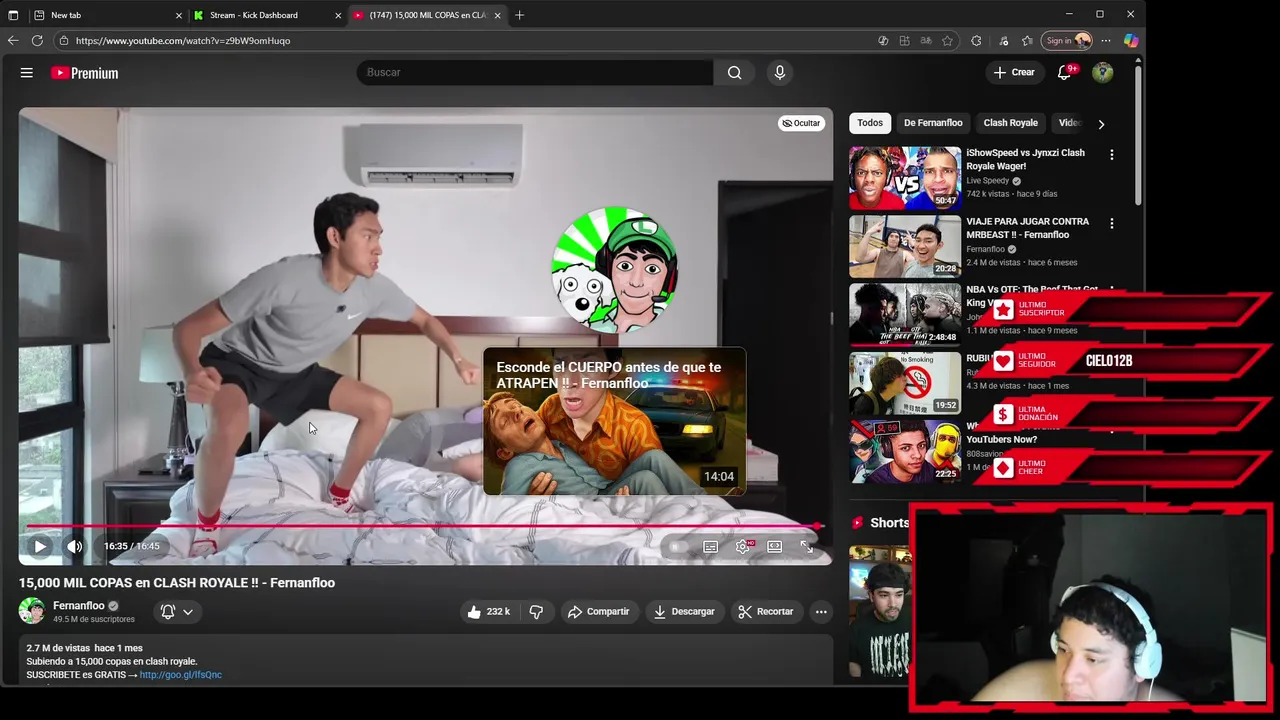The height and width of the screenshot is (720, 1280).
Task: Open player settings gear icon
Action: 743,546
